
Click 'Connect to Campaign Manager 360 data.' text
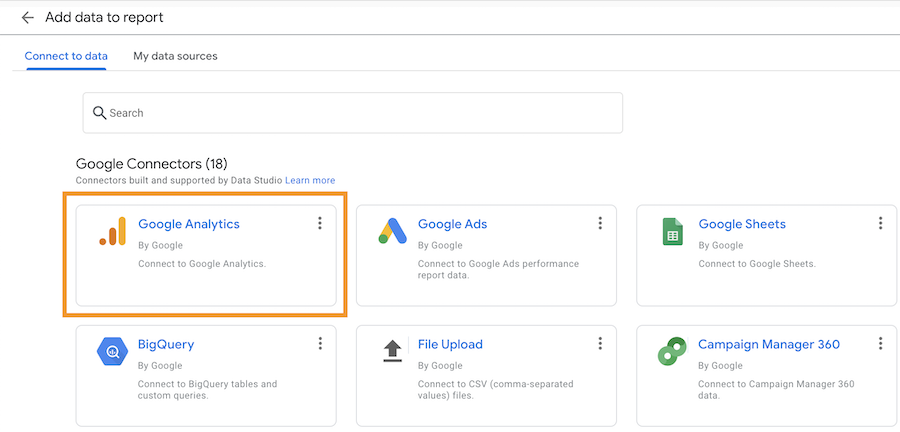776,390
